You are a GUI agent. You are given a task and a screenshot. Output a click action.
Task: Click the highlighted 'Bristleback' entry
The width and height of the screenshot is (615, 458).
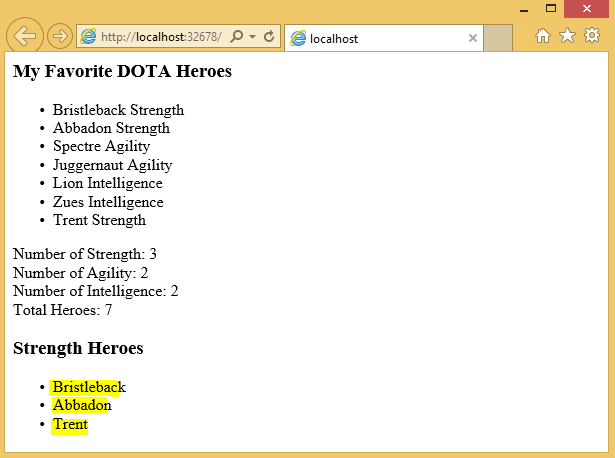89,387
